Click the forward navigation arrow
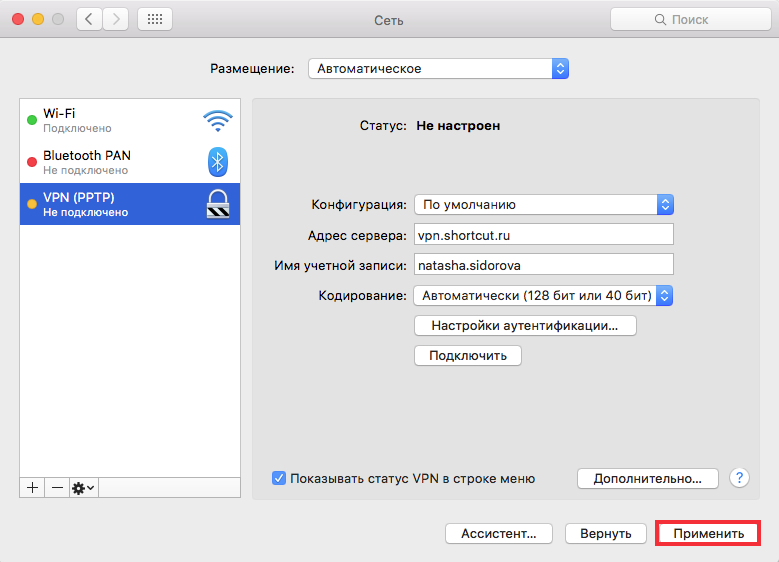Screen dimensions: 779x562 click(116, 19)
